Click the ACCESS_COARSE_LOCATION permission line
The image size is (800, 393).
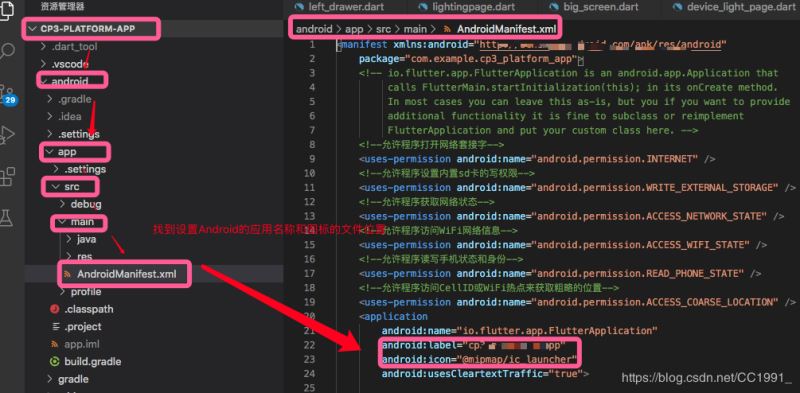[x=577, y=302]
